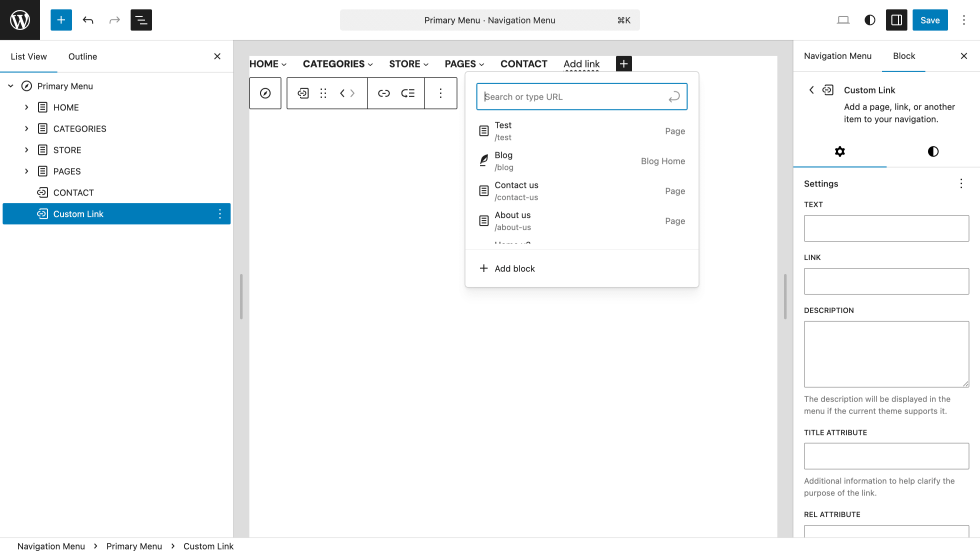Expand the CATEGORIES tree item
980x554 pixels.
coord(27,129)
